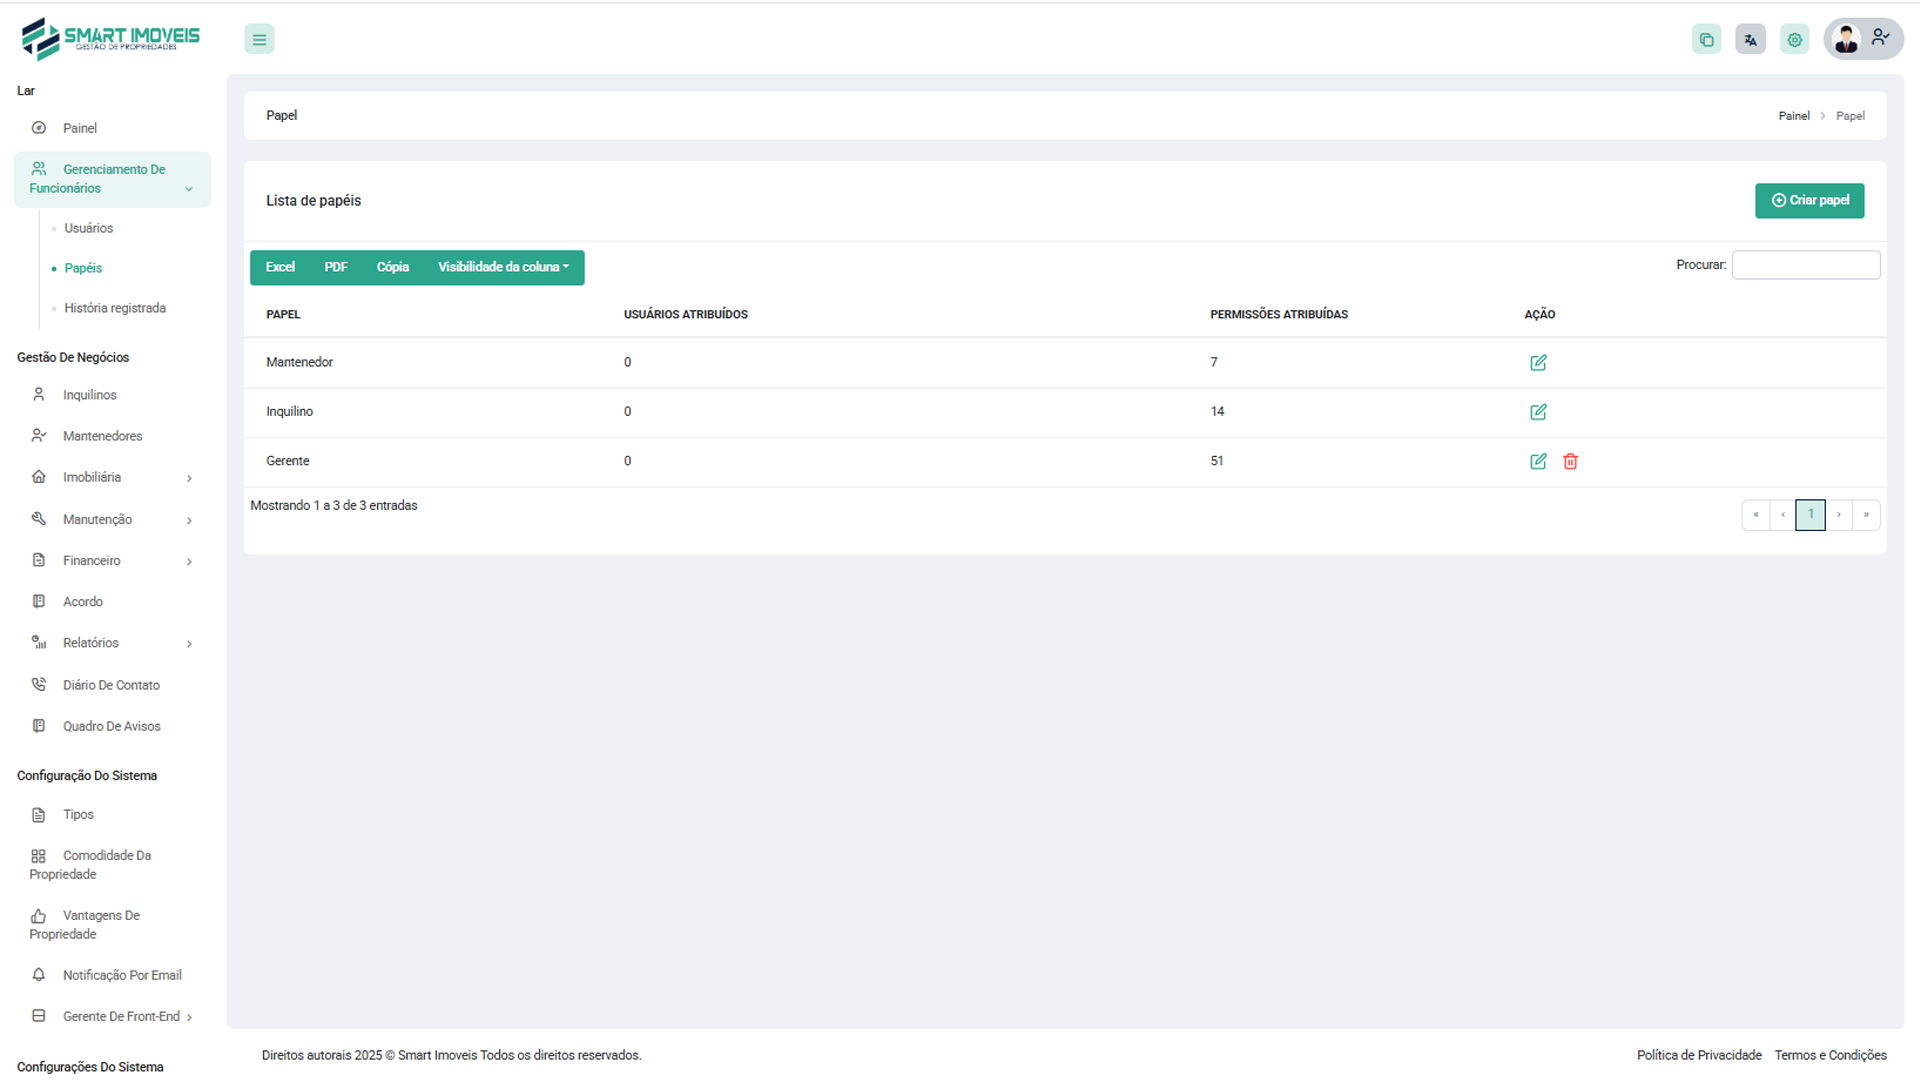Screen dimensions: 1920x1080
Task: Open Visibilidade da coluna dropdown
Action: pyautogui.click(x=503, y=267)
